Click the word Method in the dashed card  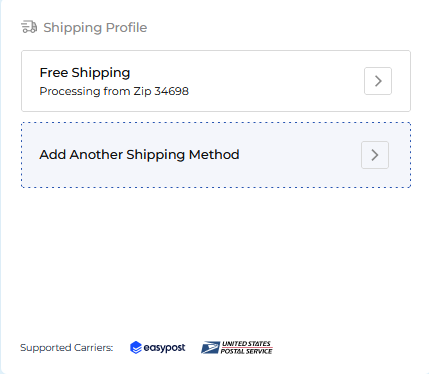tap(214, 155)
